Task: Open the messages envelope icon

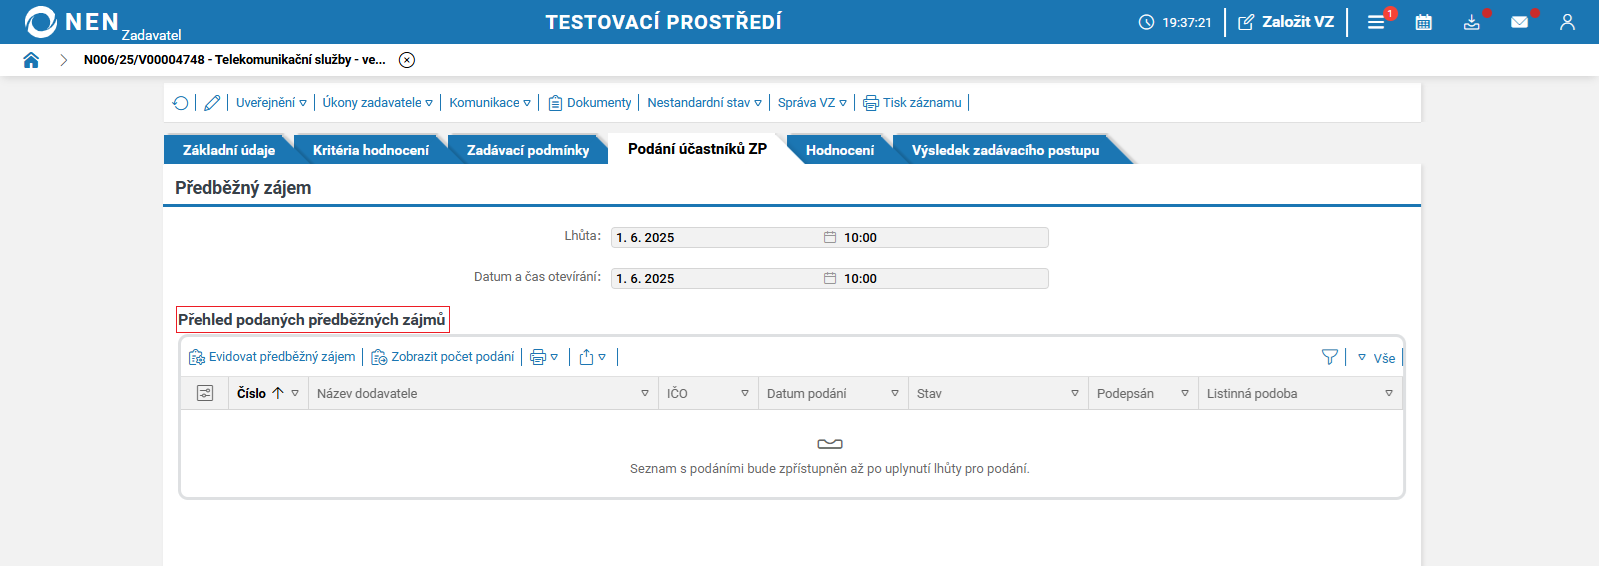Action: [1520, 22]
